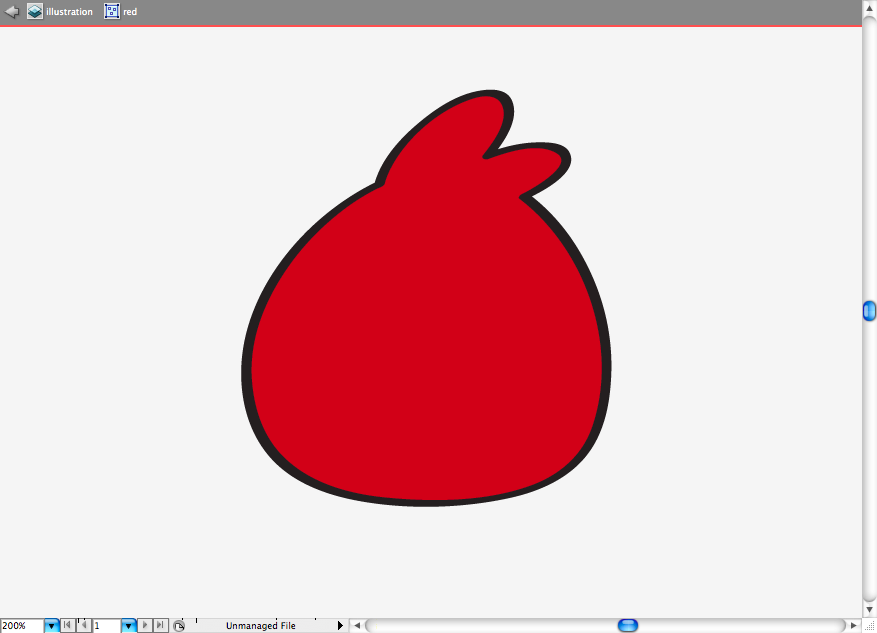
Task: Click the horizontal scrollbar thumb
Action: (628, 625)
